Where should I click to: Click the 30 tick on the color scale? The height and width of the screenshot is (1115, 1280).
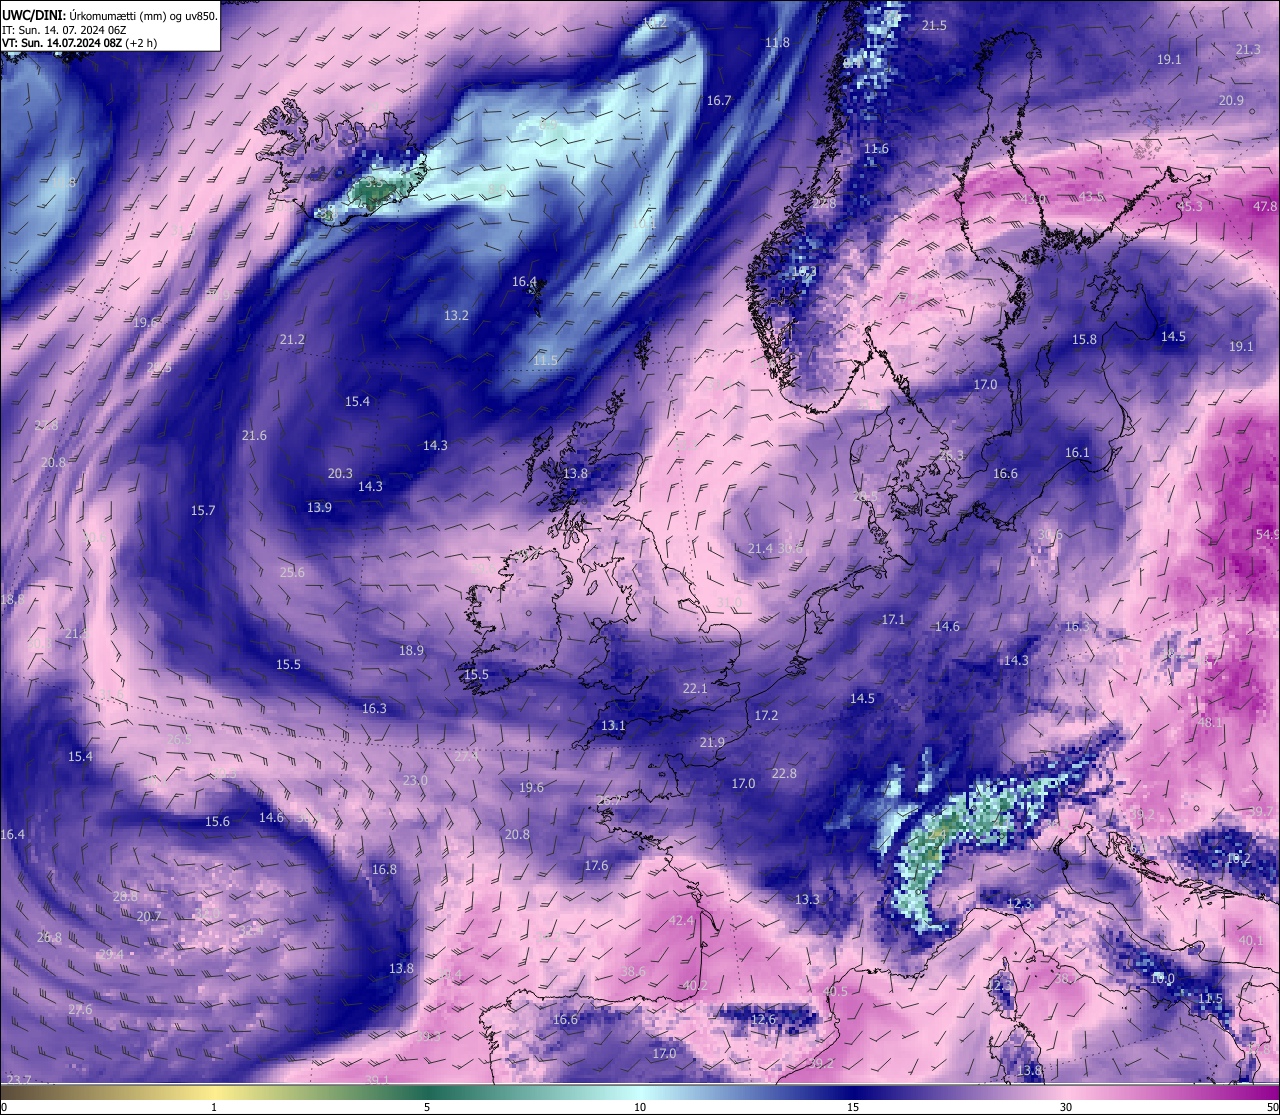1066,1107
